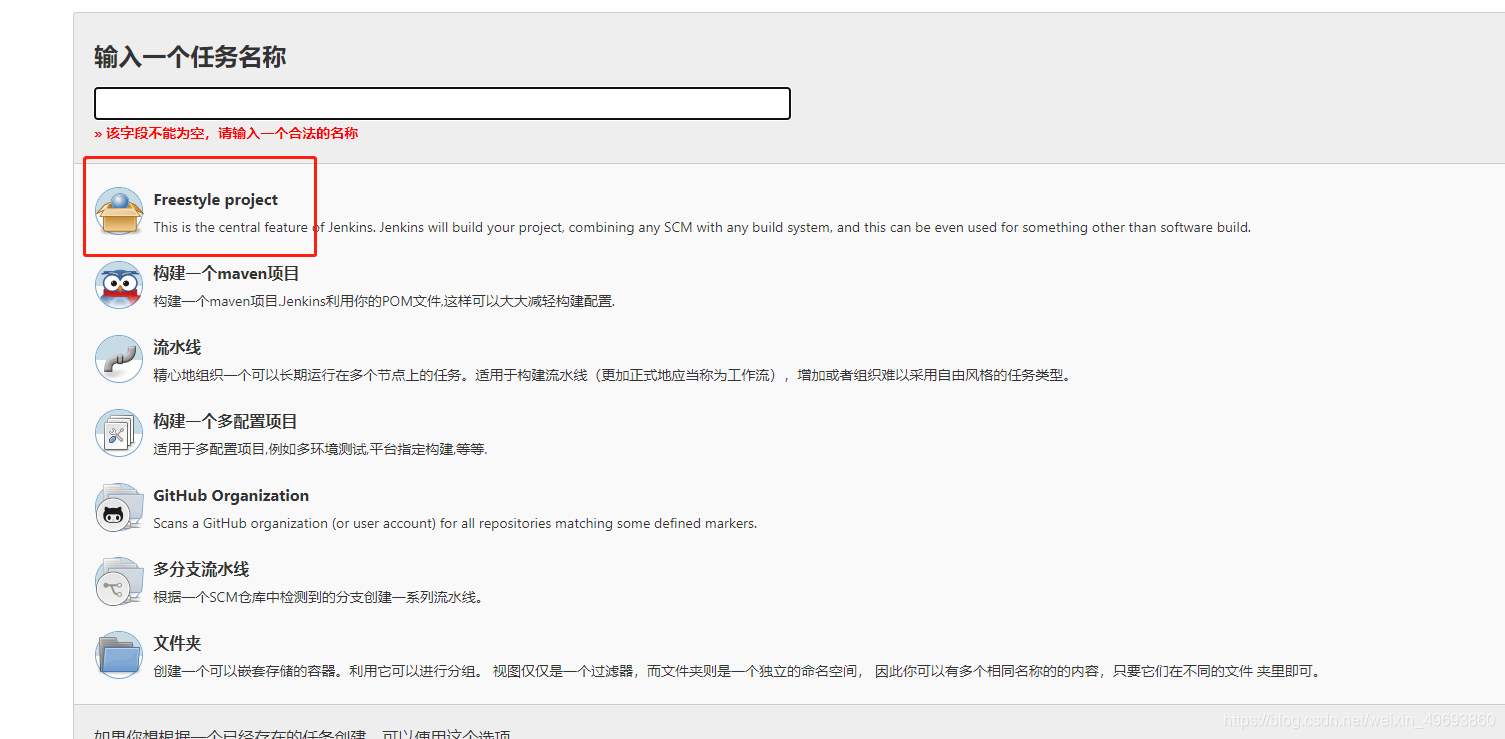Choose 构建一个多配置项目 title
The width and height of the screenshot is (1505, 739).
pyautogui.click(x=225, y=421)
